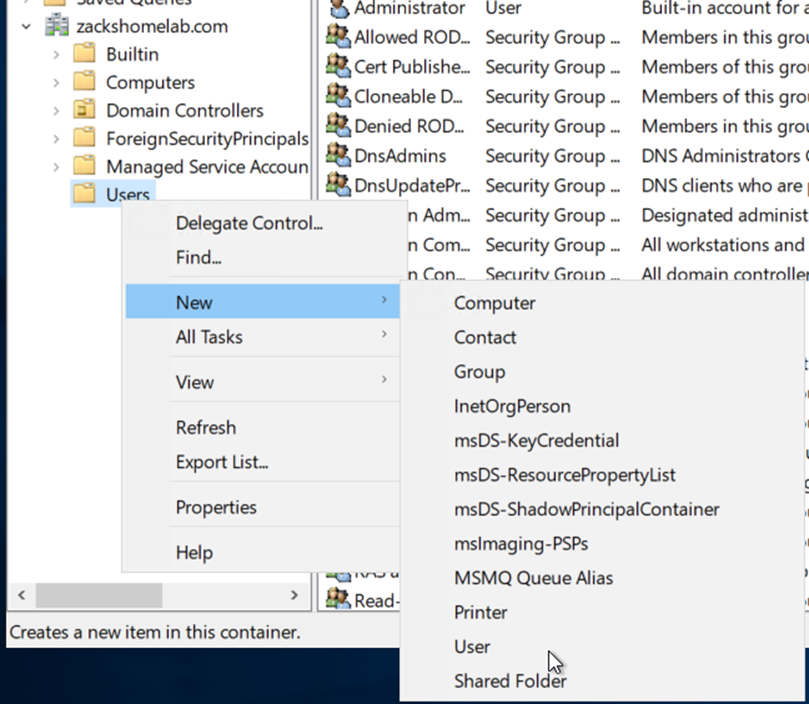Select the Domain Controllers tree label
809x704 pixels.
pos(185,110)
